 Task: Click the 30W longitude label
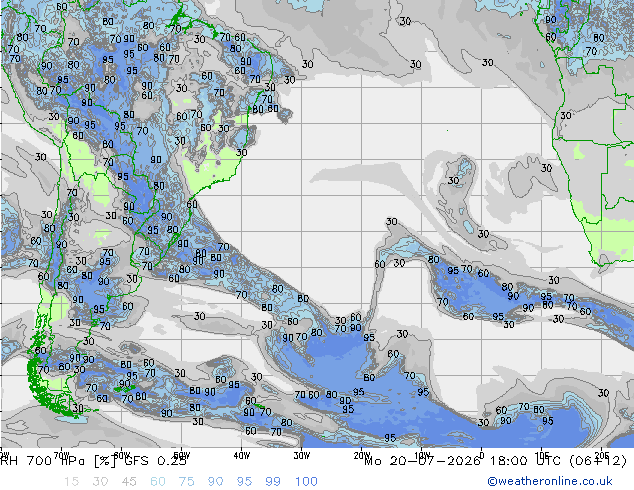[302, 456]
